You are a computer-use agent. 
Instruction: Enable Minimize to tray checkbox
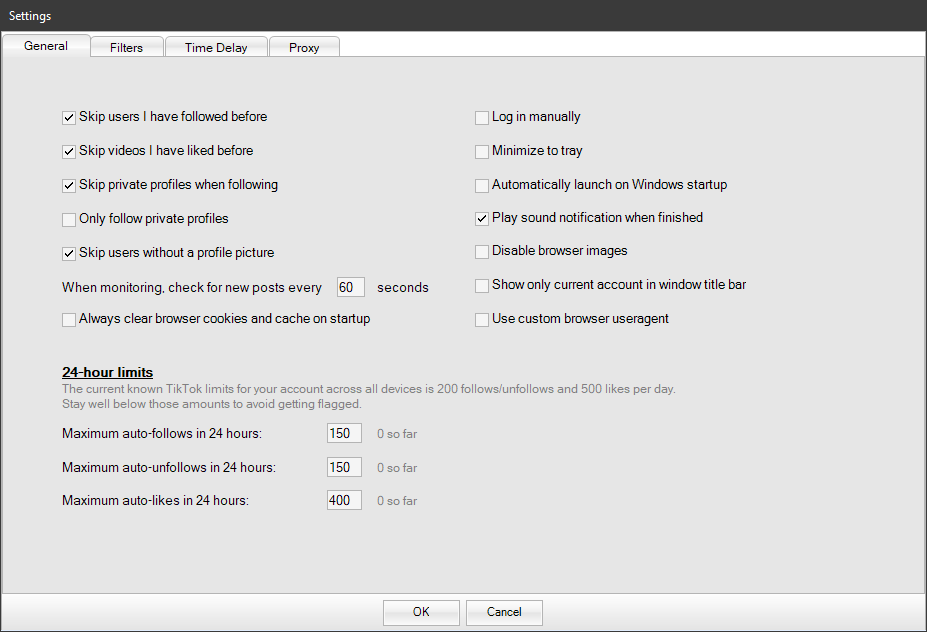[x=482, y=152]
